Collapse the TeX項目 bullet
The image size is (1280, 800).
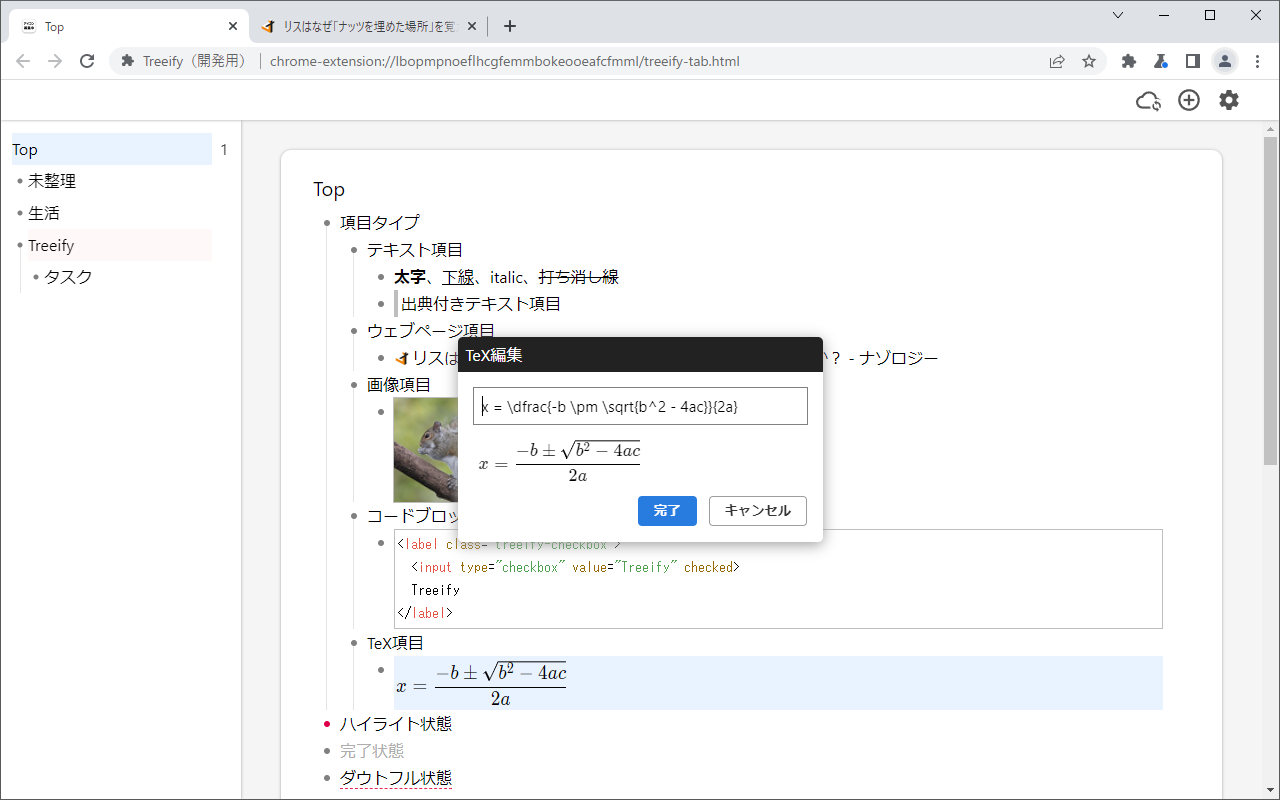353,643
